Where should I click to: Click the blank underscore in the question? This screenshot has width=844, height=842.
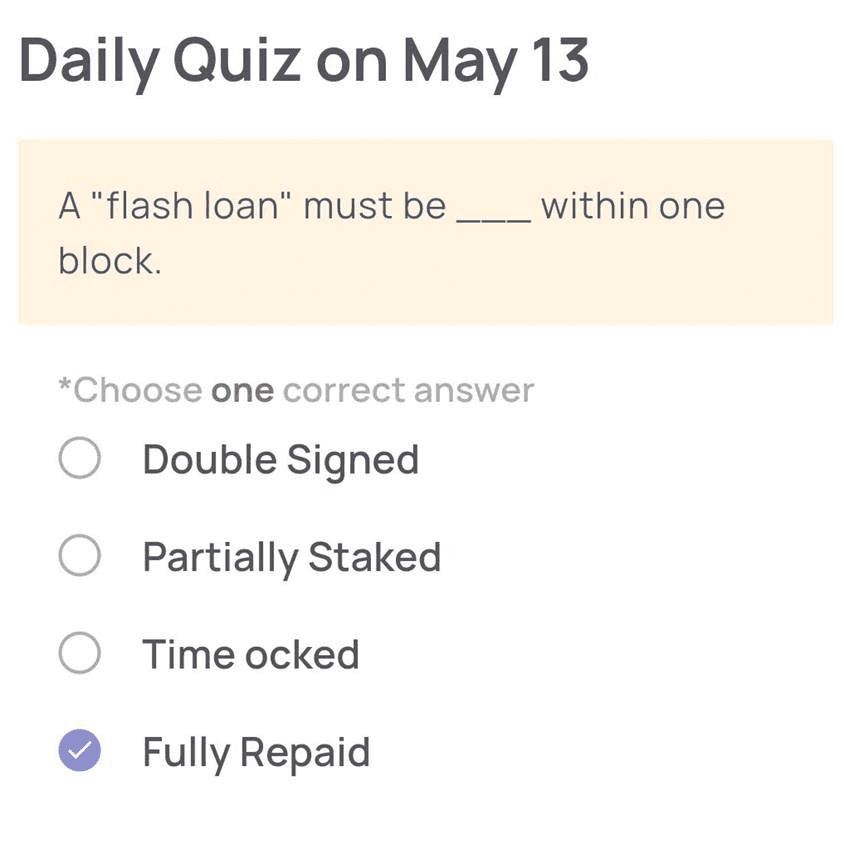[x=494, y=217]
